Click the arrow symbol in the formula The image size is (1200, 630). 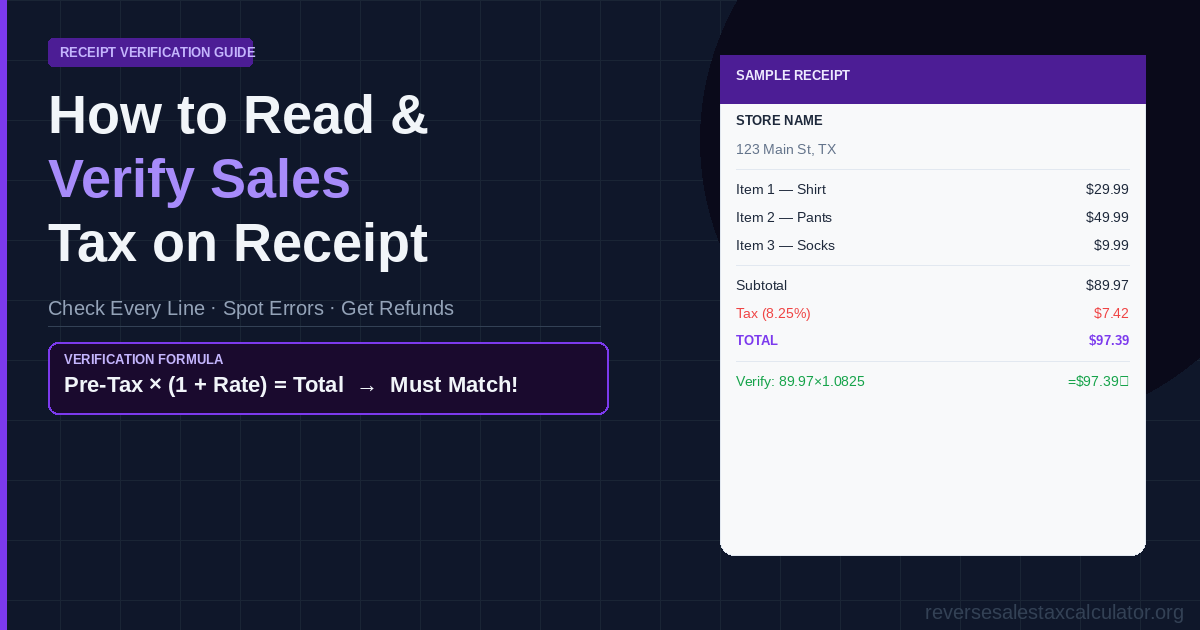(x=367, y=386)
